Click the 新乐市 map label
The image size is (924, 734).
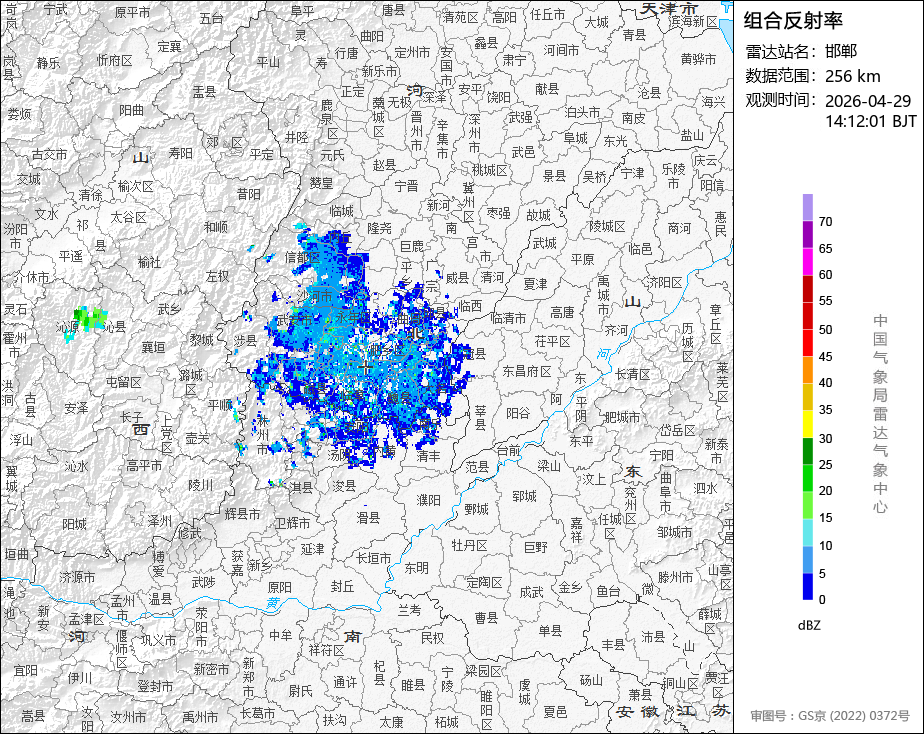(380, 71)
